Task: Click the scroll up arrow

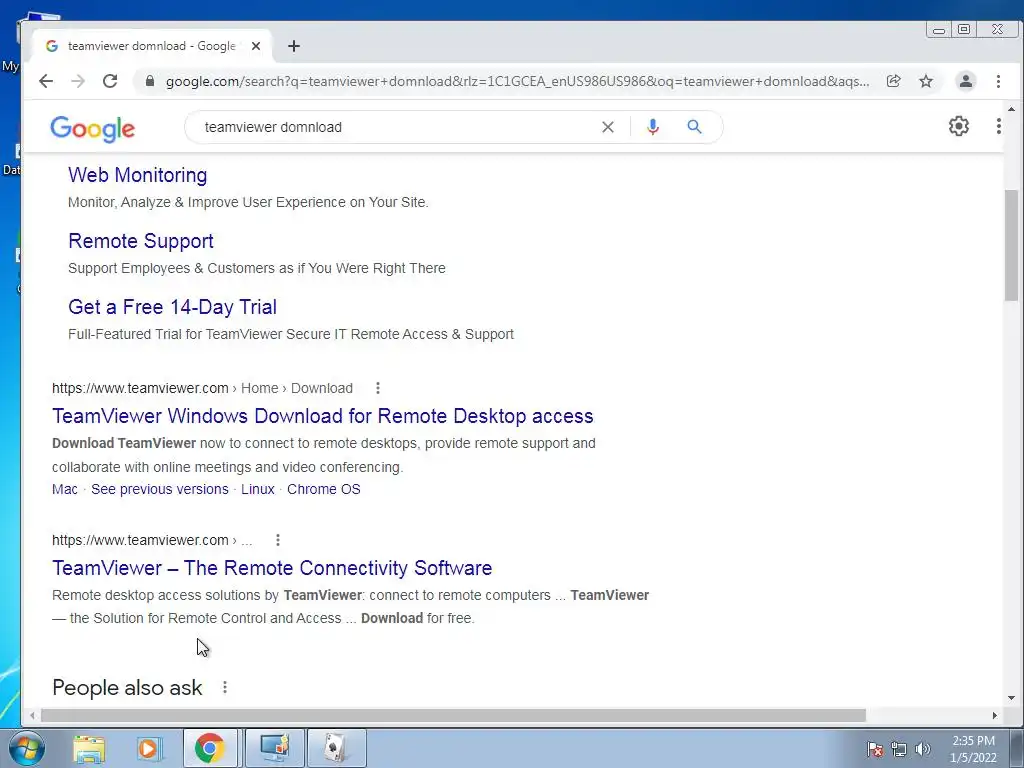Action: (x=1011, y=110)
